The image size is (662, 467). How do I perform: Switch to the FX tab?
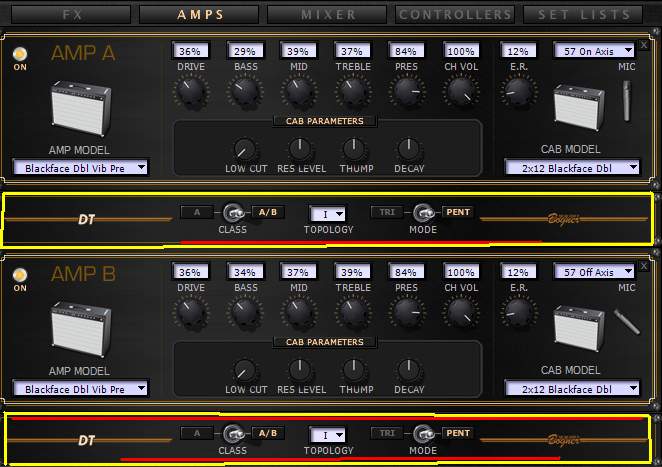pyautogui.click(x=71, y=15)
